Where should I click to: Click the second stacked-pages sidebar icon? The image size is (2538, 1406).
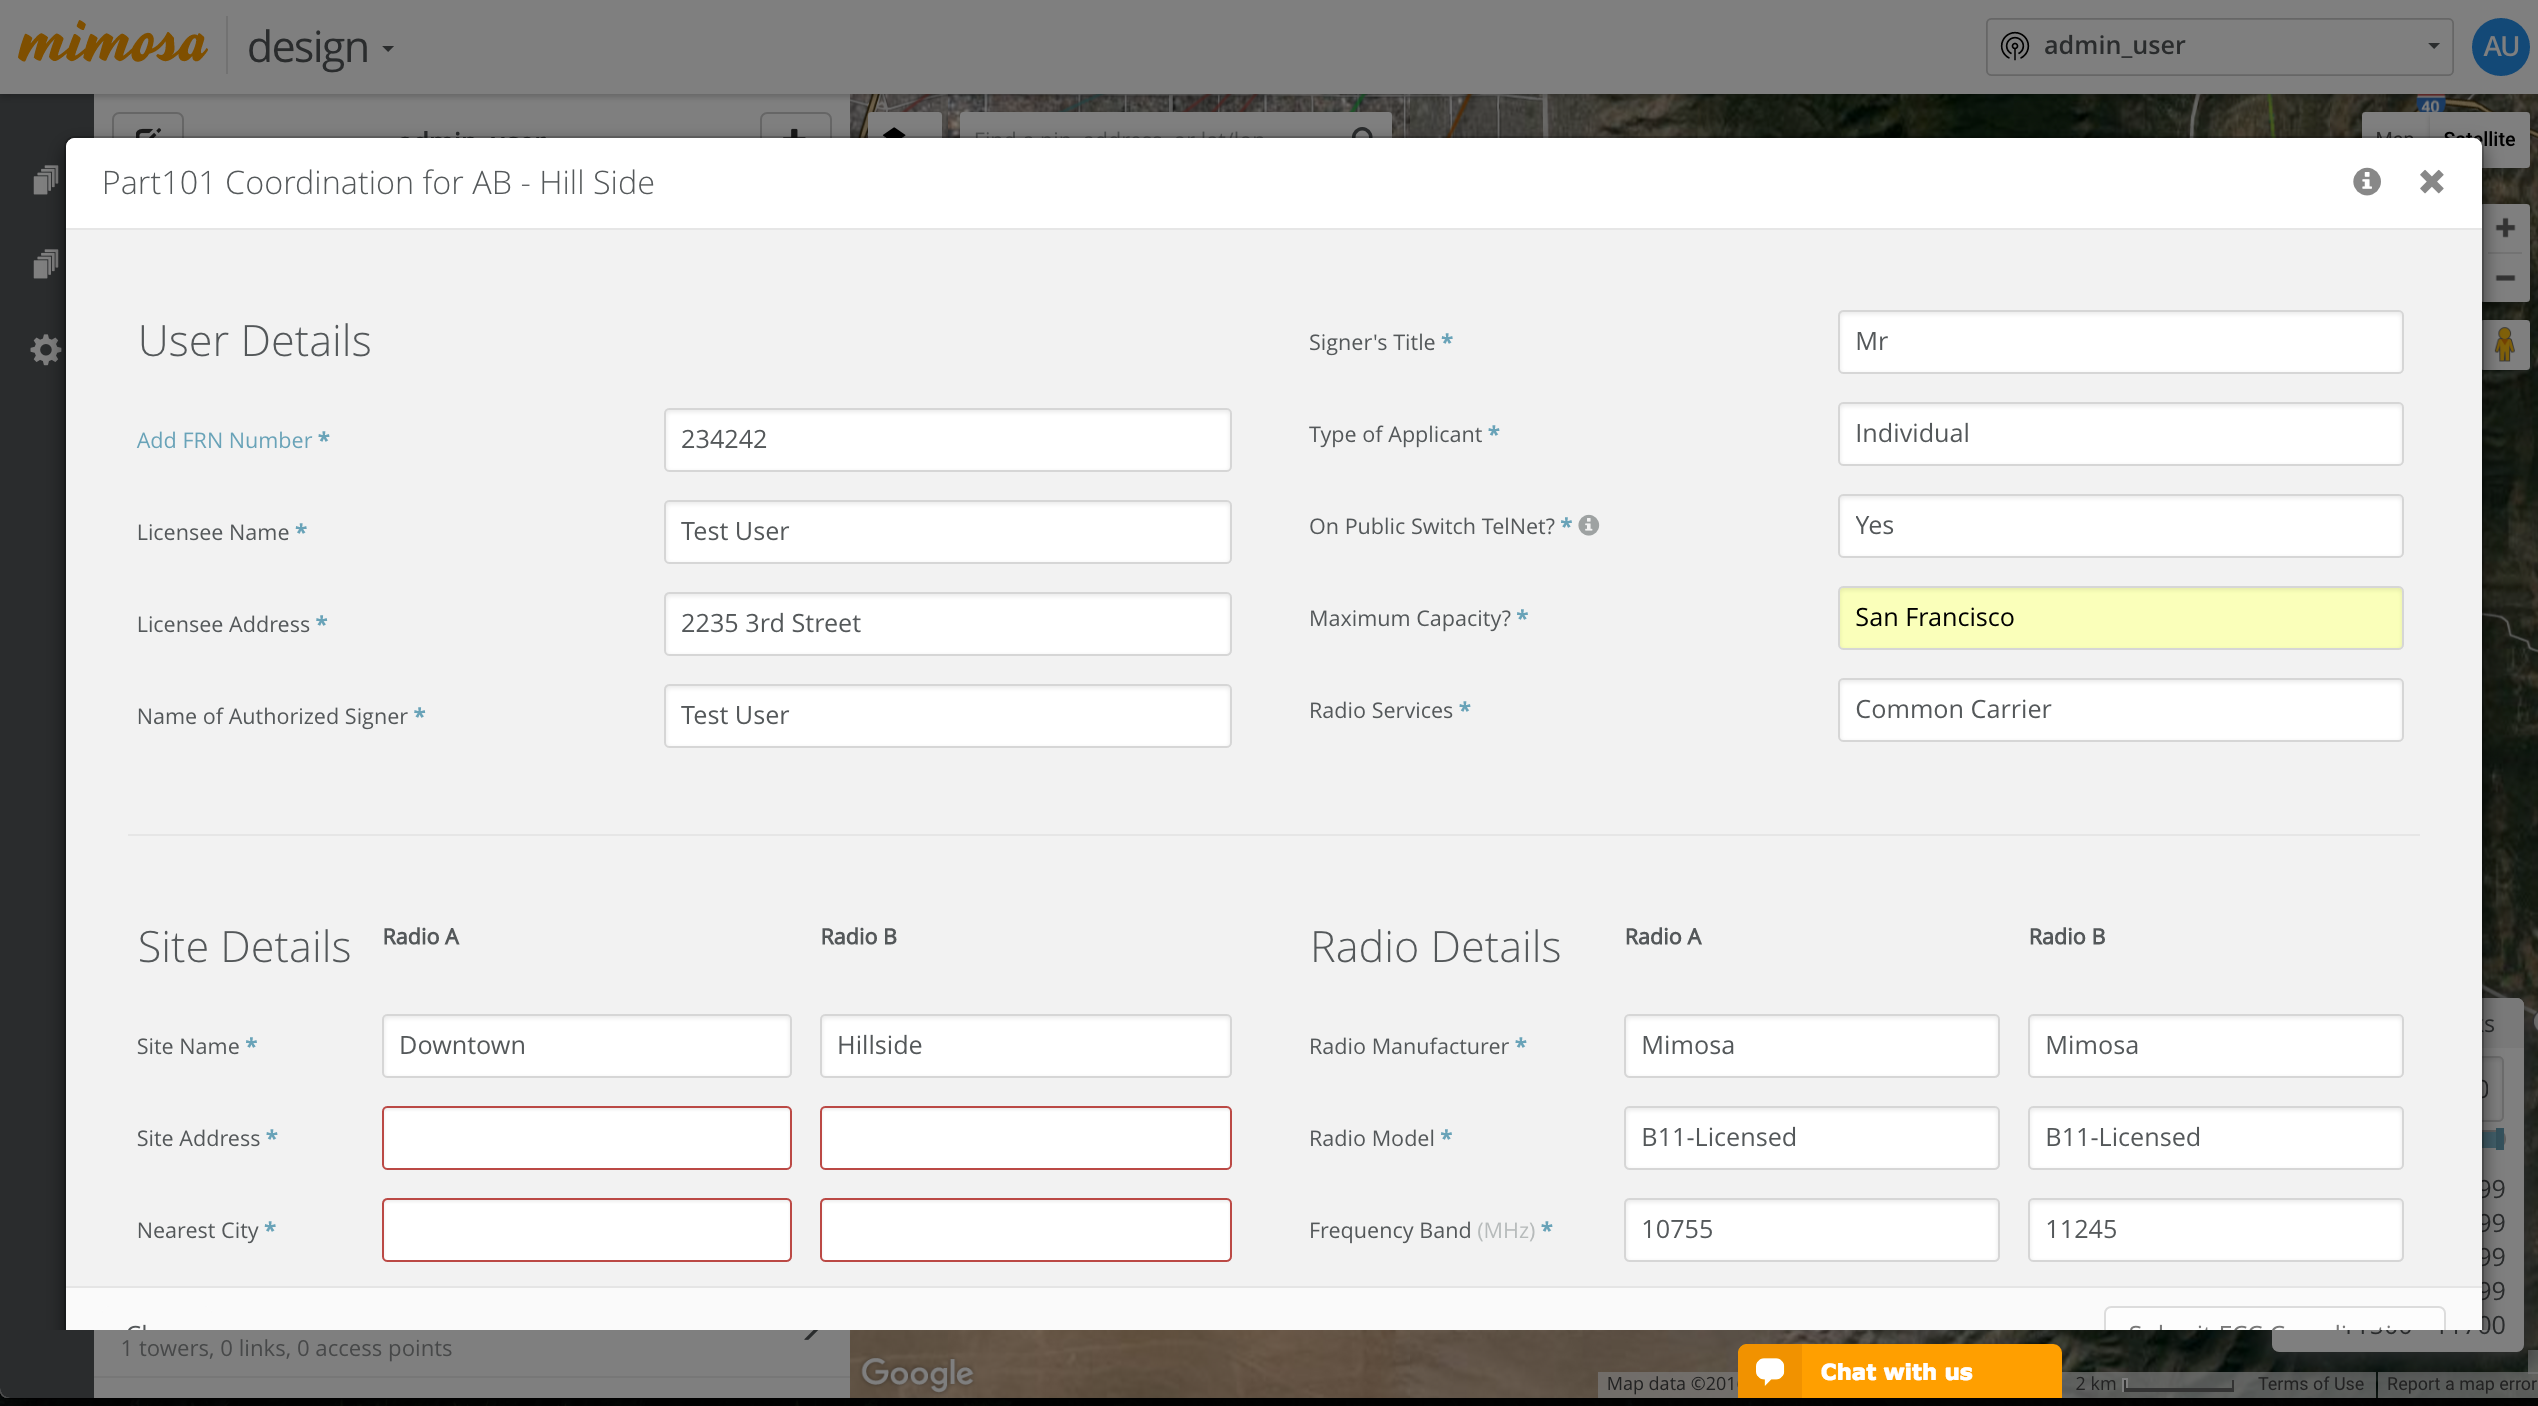(x=45, y=264)
